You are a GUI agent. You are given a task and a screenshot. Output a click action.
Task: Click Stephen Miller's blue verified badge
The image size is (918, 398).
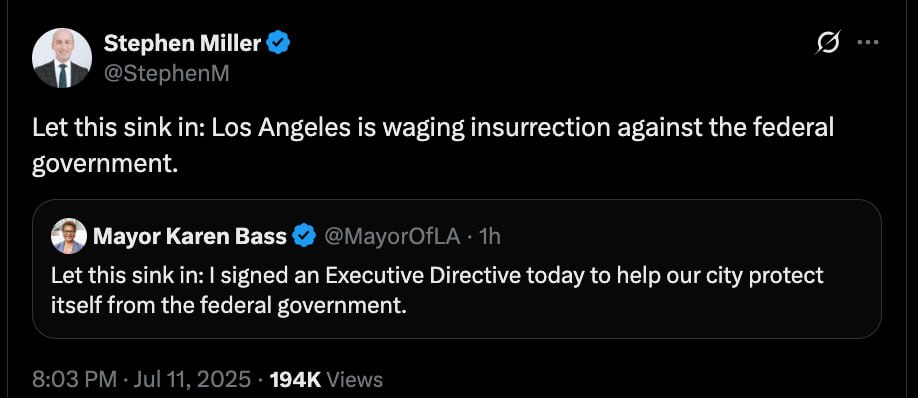tap(279, 43)
